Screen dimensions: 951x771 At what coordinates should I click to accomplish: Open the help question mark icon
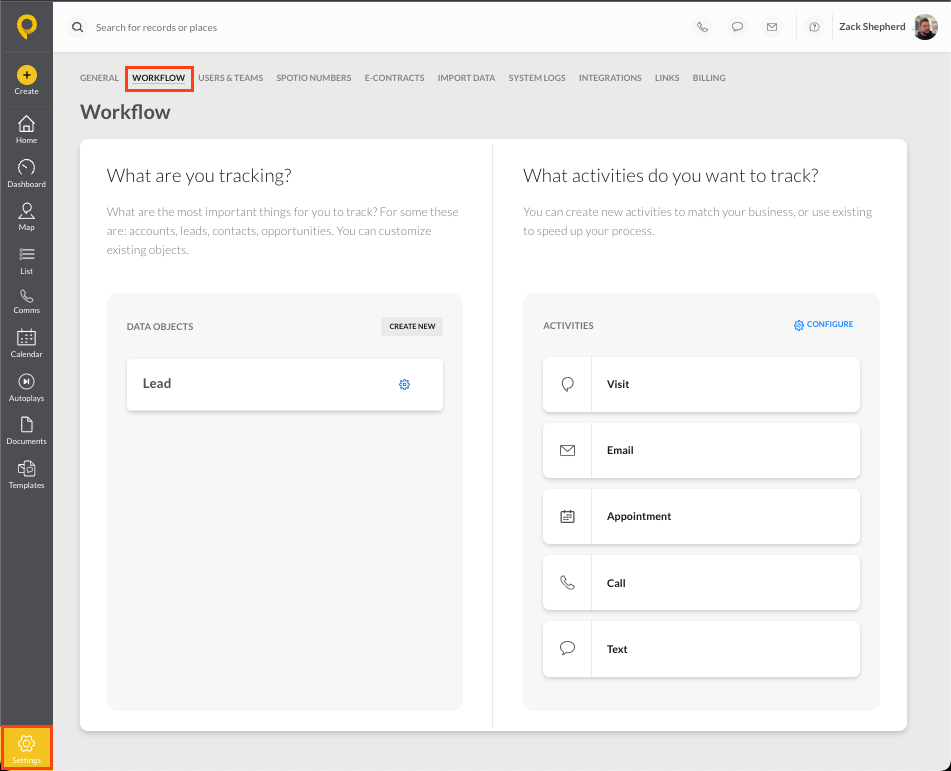tap(815, 27)
